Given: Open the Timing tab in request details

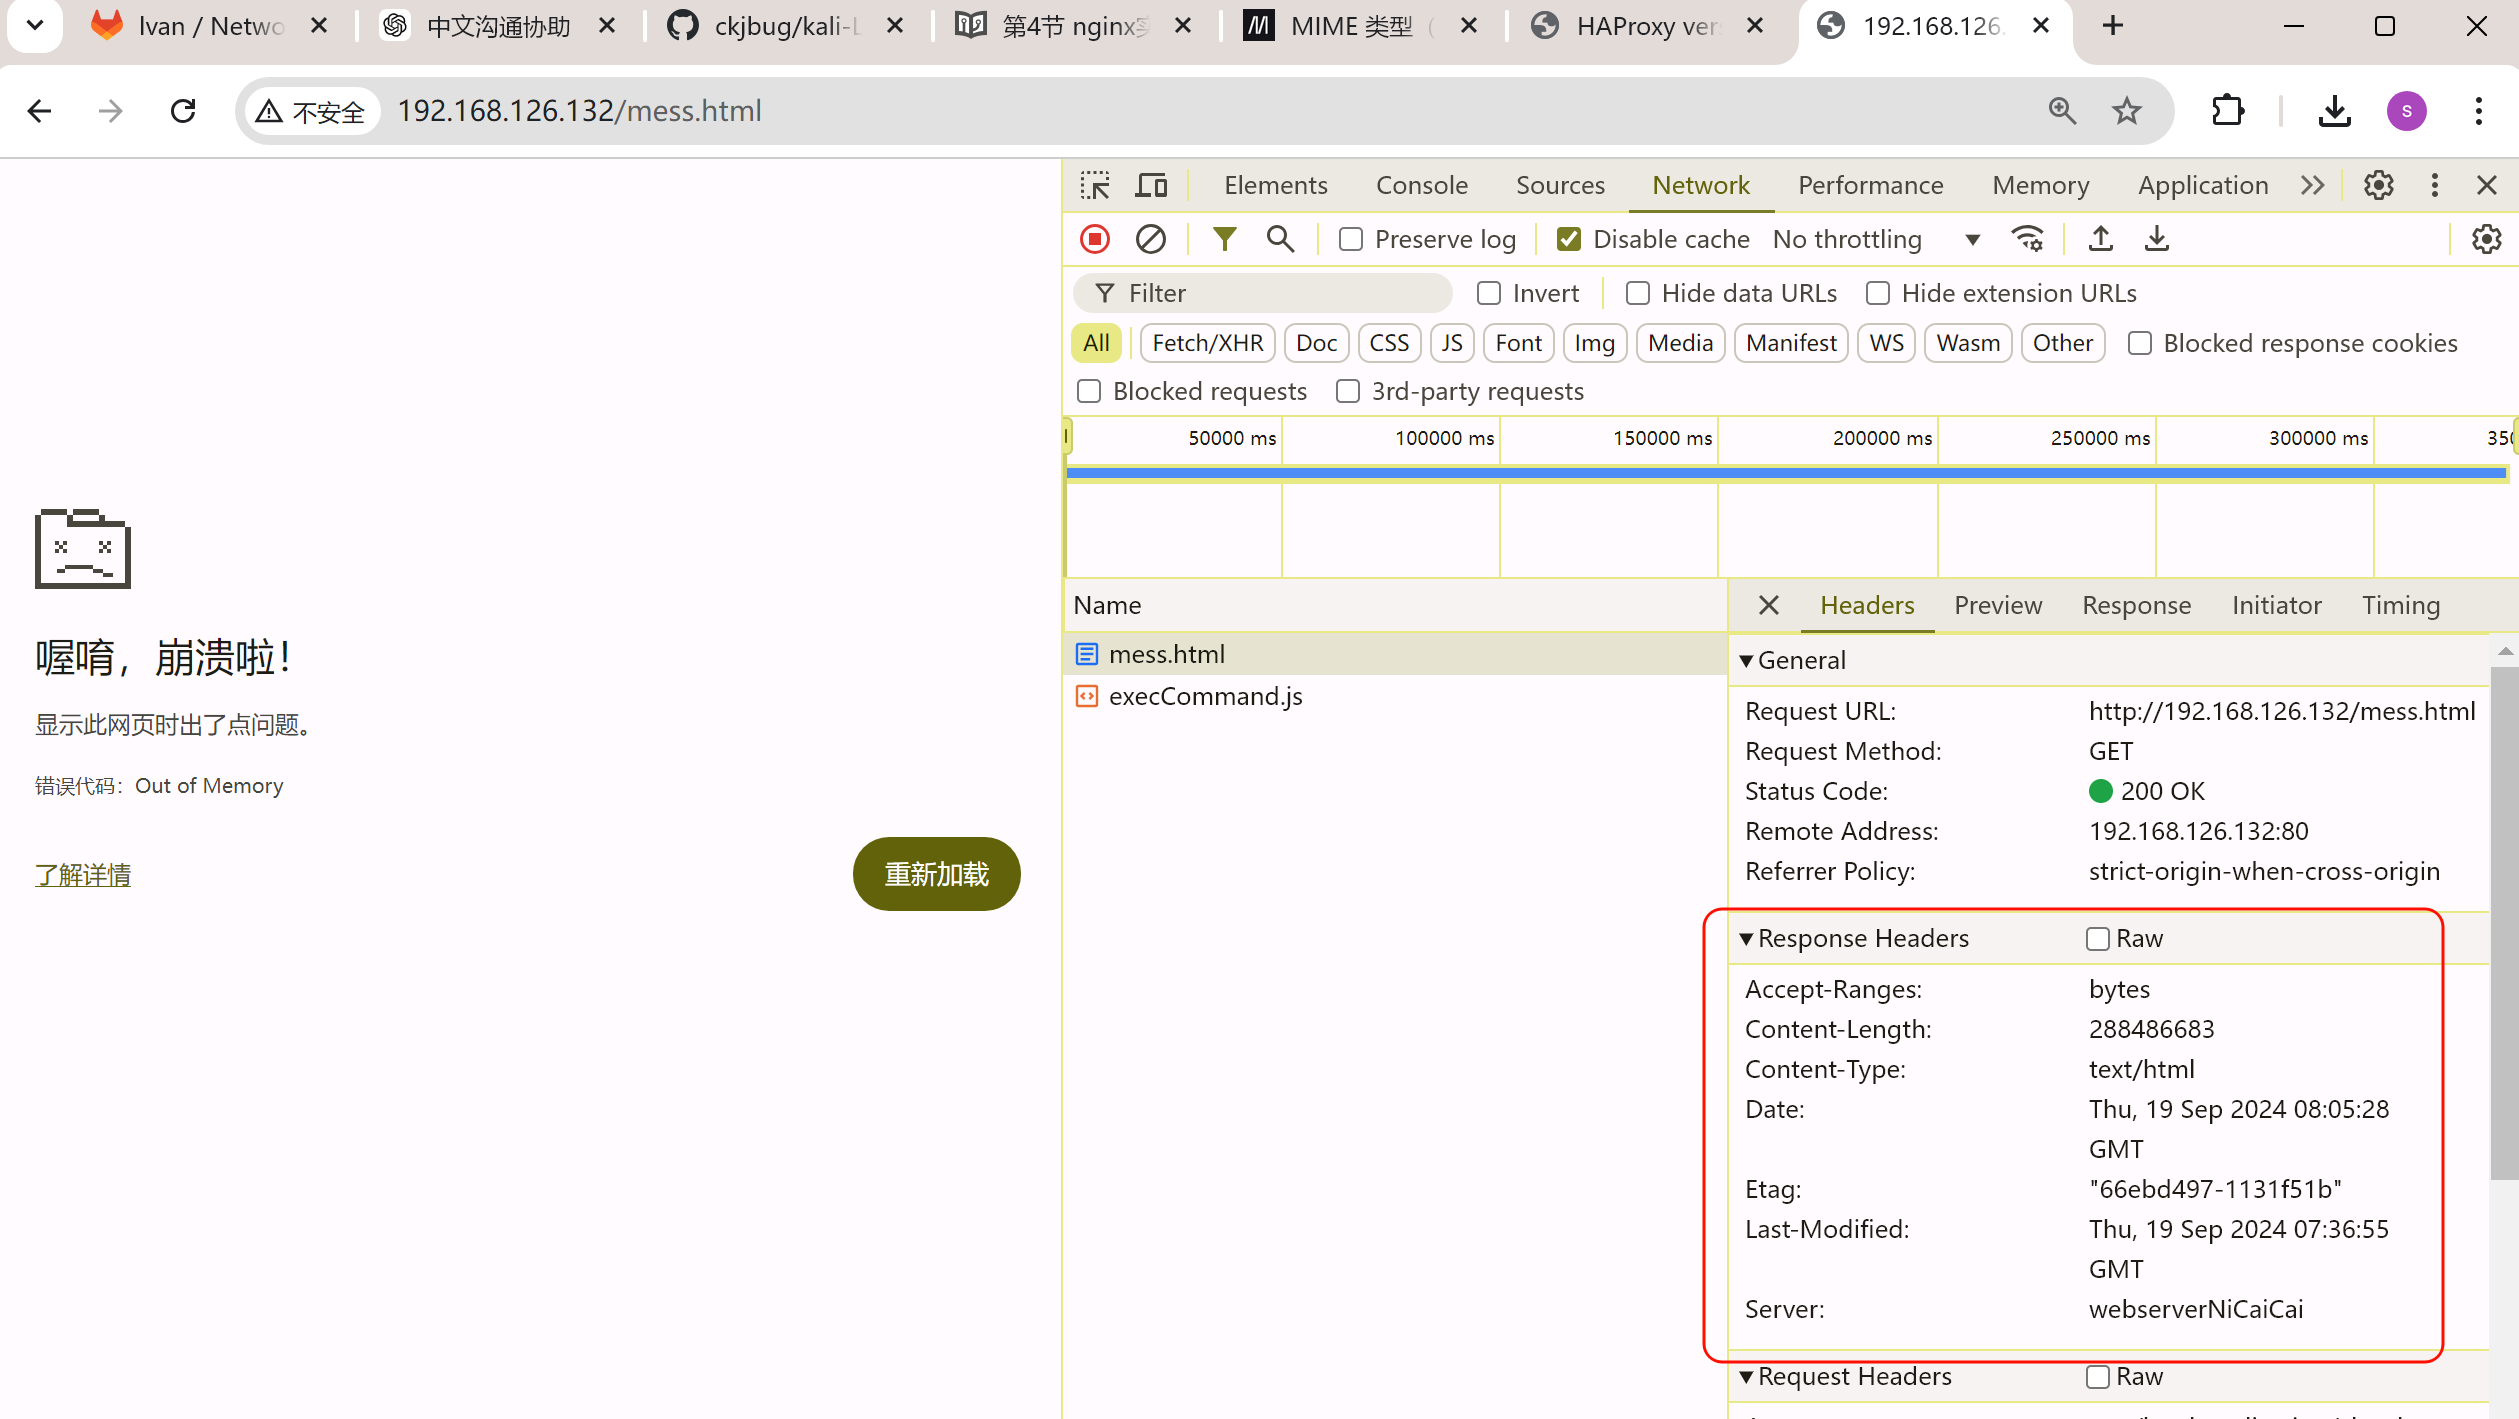Looking at the screenshot, I should pos(2400,605).
